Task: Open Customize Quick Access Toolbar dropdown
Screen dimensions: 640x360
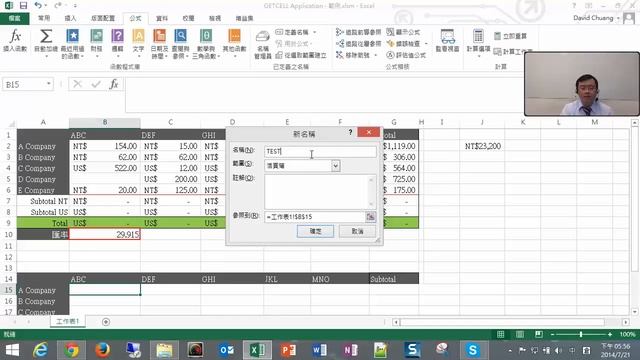Action: 76,6
